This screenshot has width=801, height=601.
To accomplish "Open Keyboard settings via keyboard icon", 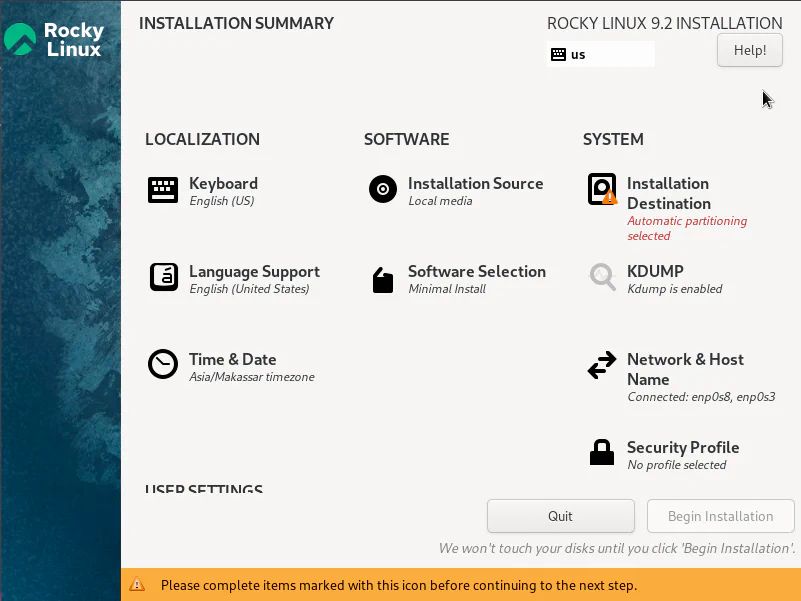I will coord(163,190).
